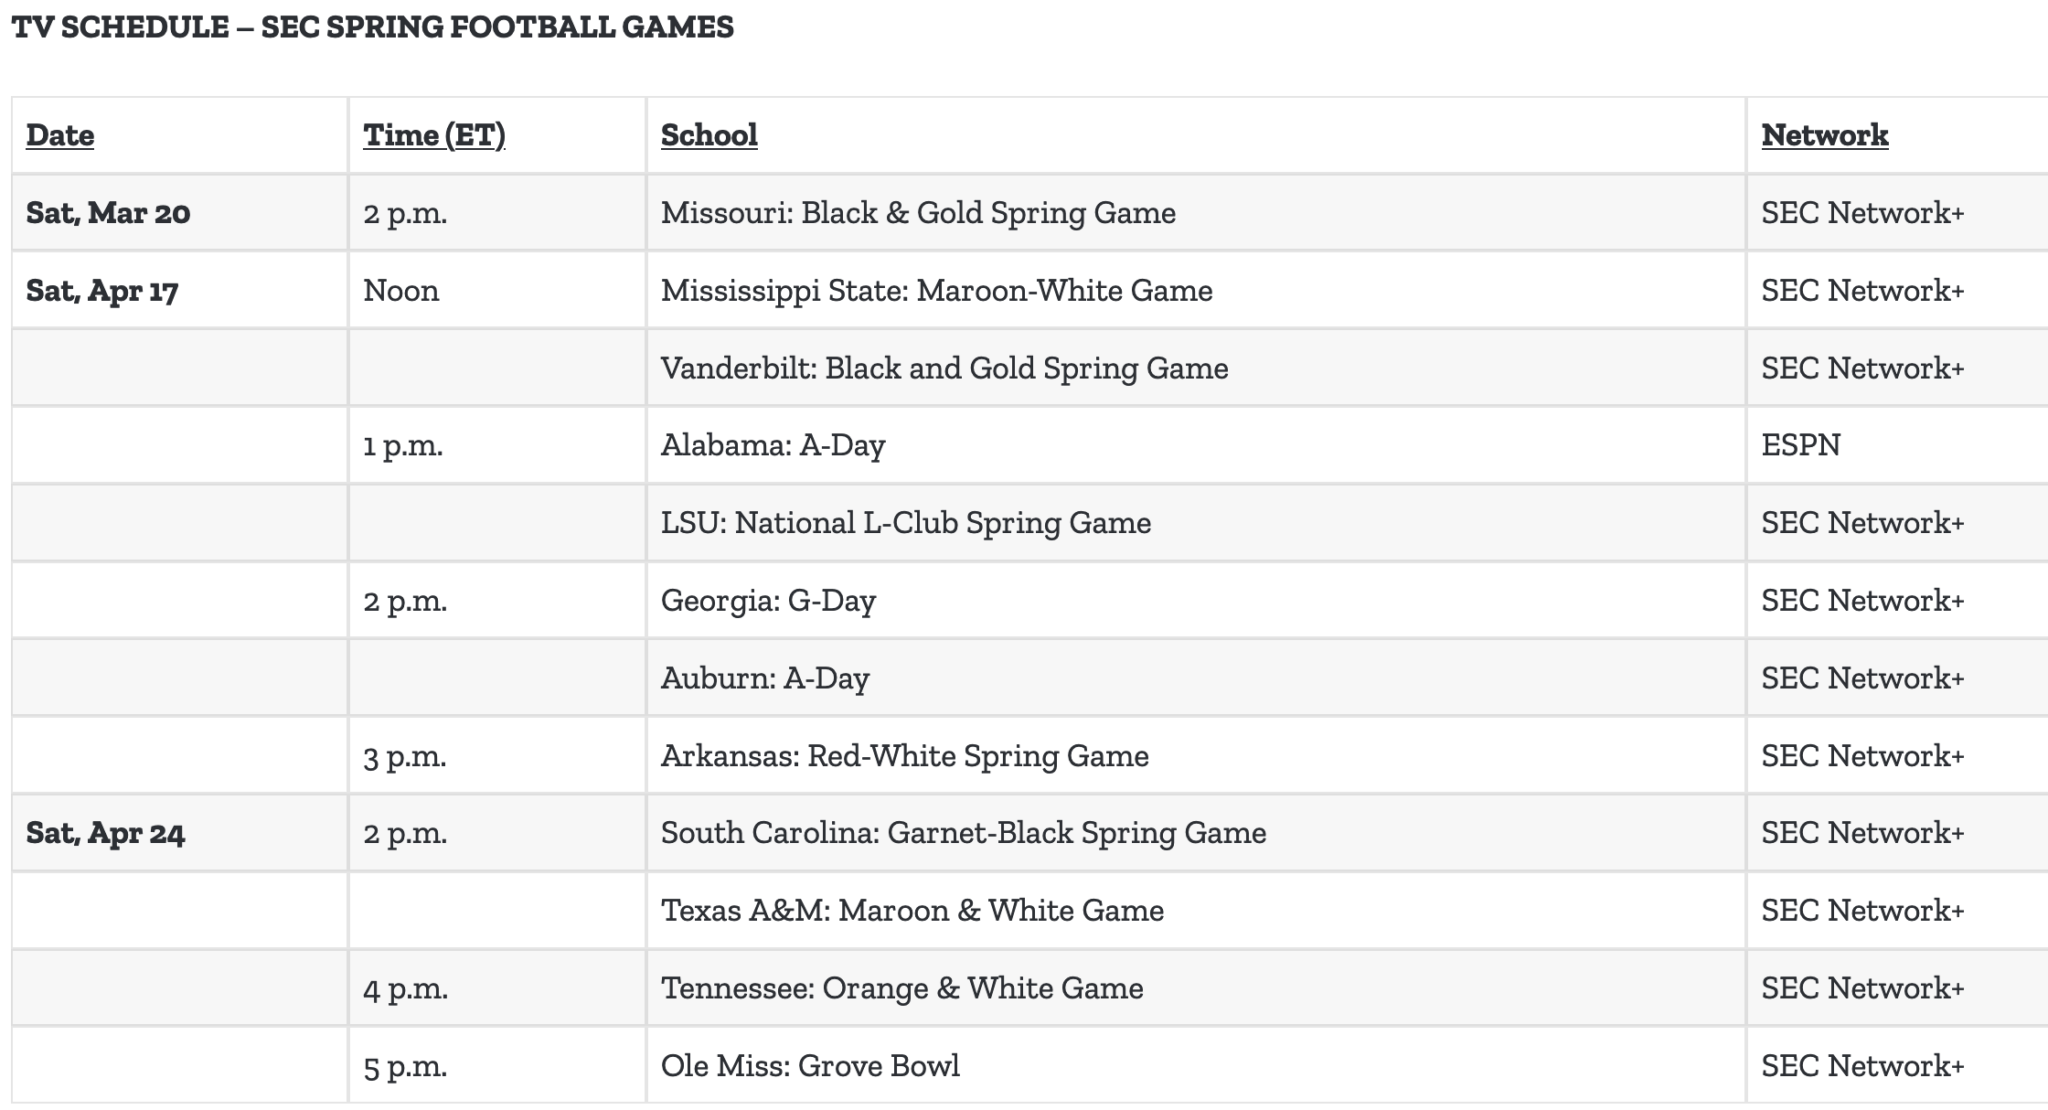Image resolution: width=2048 pixels, height=1110 pixels.
Task: Click LSU: National L-Club Spring Game
Action: (x=905, y=523)
